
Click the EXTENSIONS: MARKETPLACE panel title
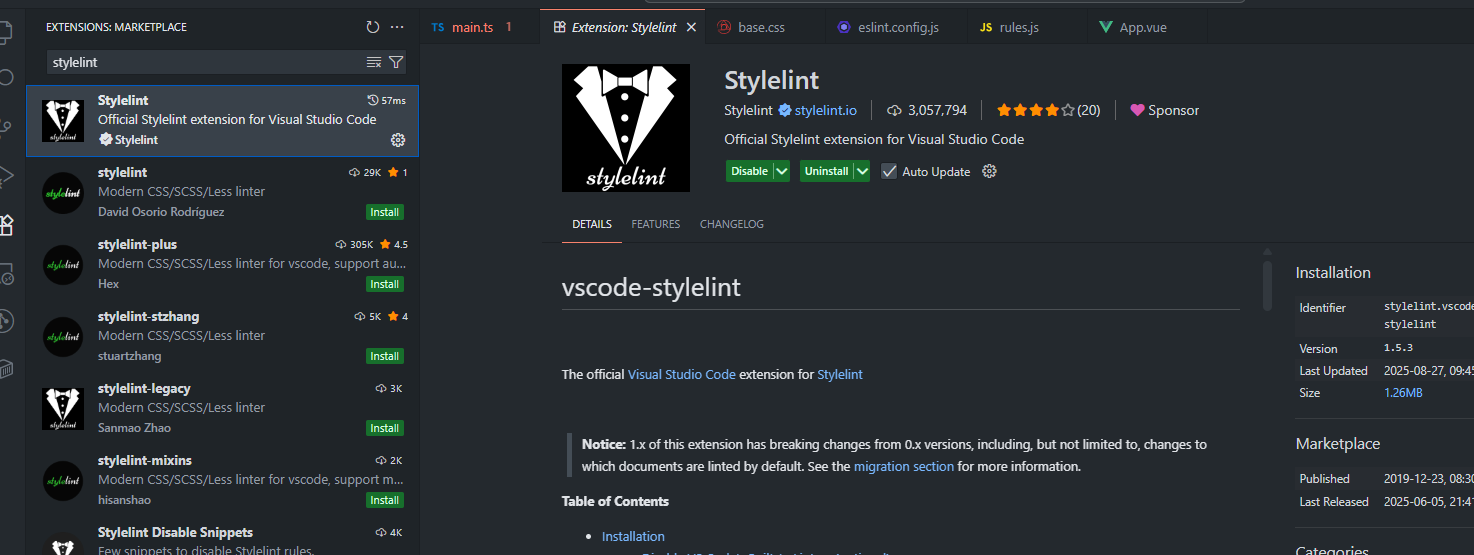coord(116,27)
